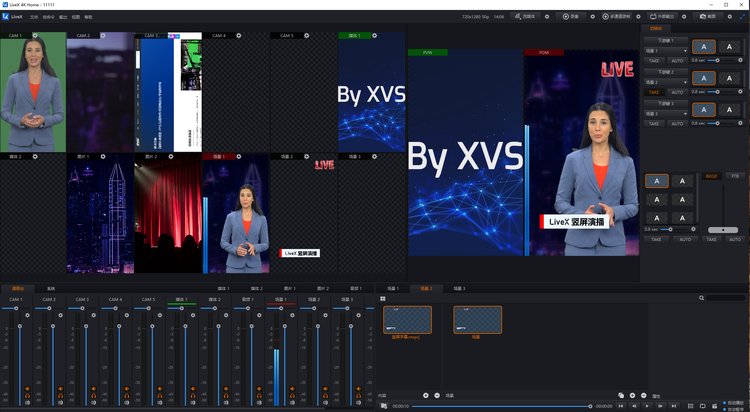Image resolution: width=750 pixels, height=412 pixels.
Task: Toggle fullscreen with the top-right expand icon
Action: pyautogui.click(x=740, y=17)
